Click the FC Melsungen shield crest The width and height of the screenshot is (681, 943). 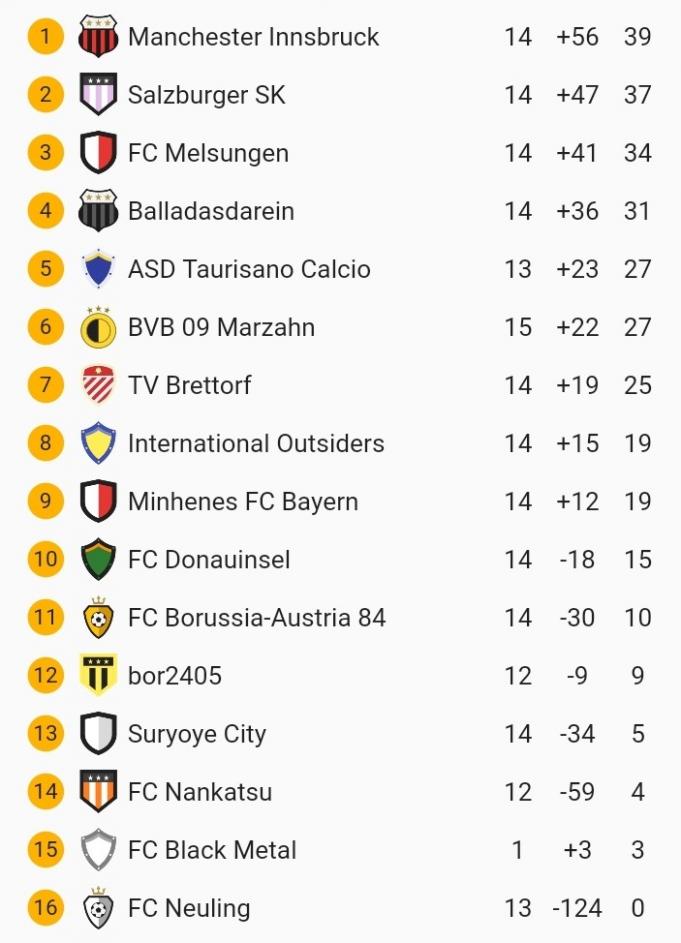pyautogui.click(x=98, y=153)
